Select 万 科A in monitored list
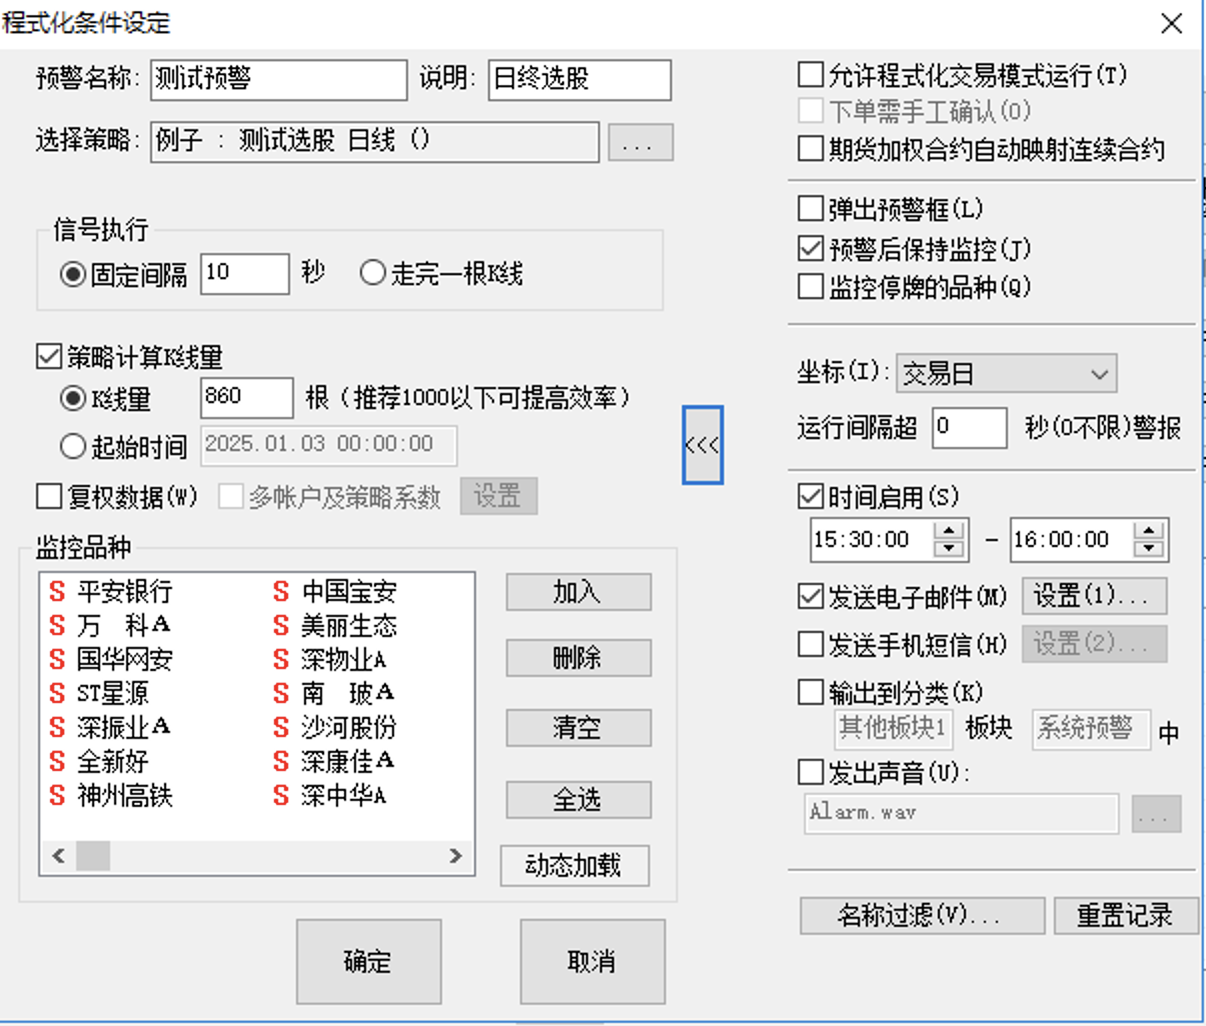The width and height of the screenshot is (1206, 1026). point(124,626)
